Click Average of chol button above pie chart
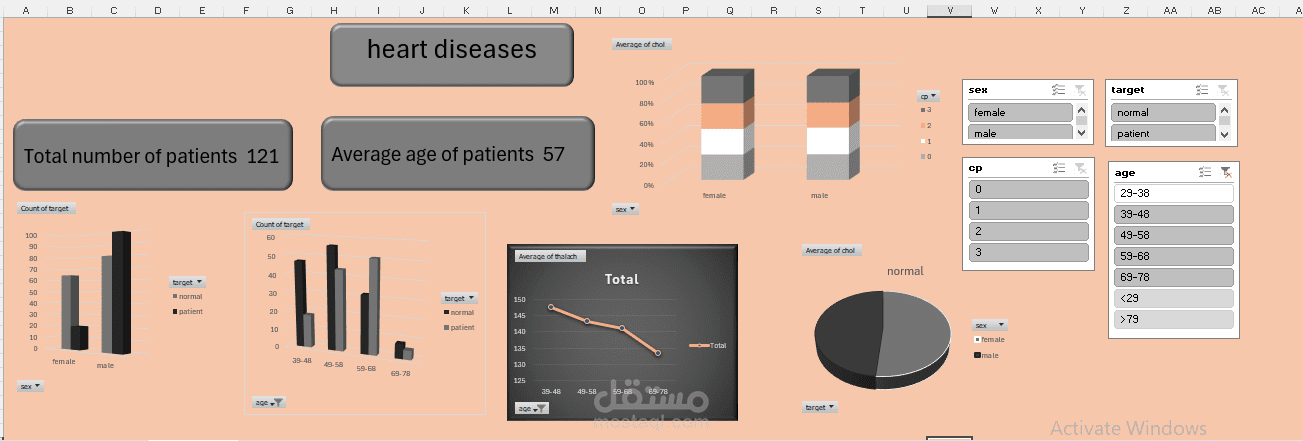 click(x=831, y=250)
